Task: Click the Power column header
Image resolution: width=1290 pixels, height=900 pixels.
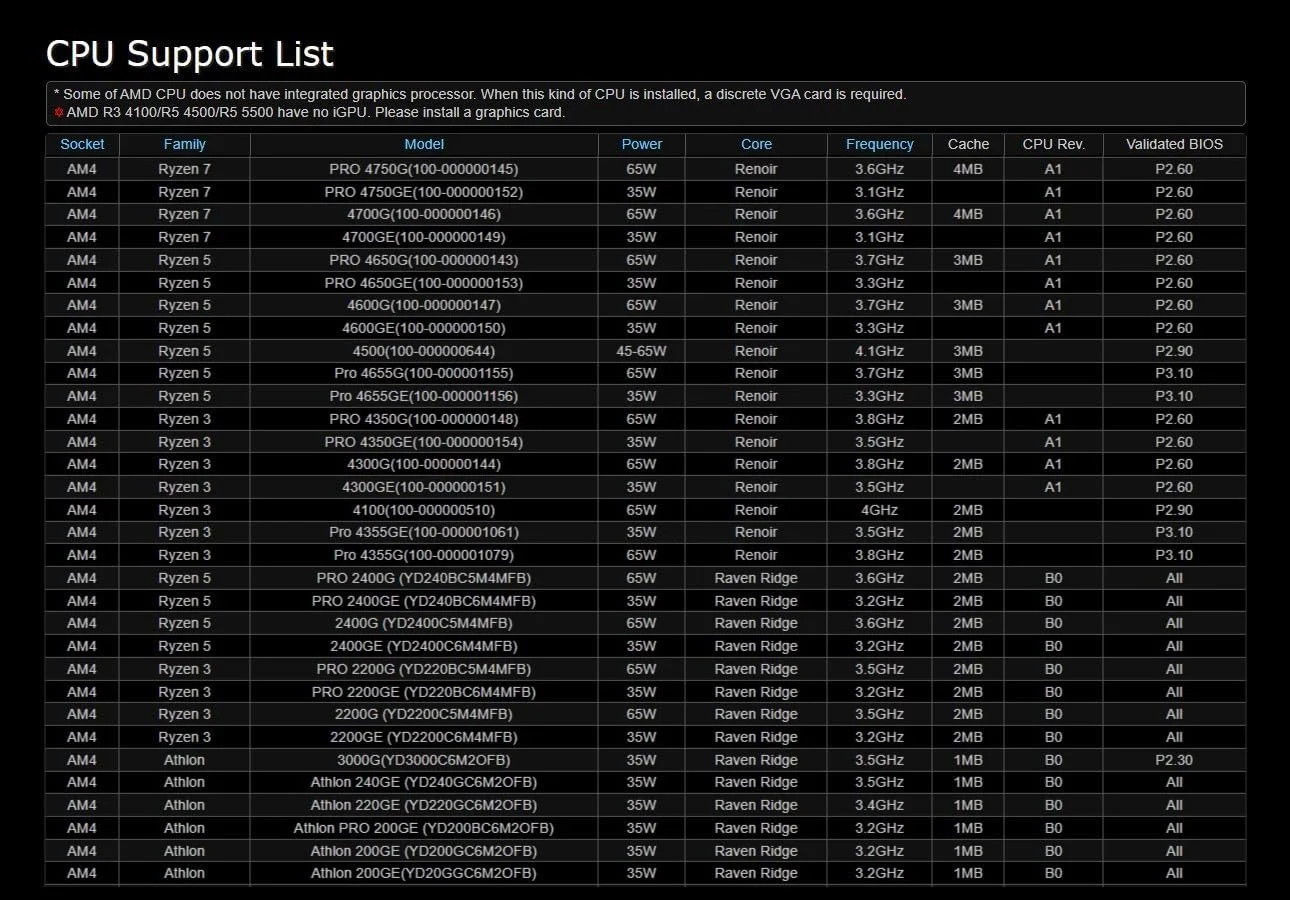Action: [x=641, y=144]
